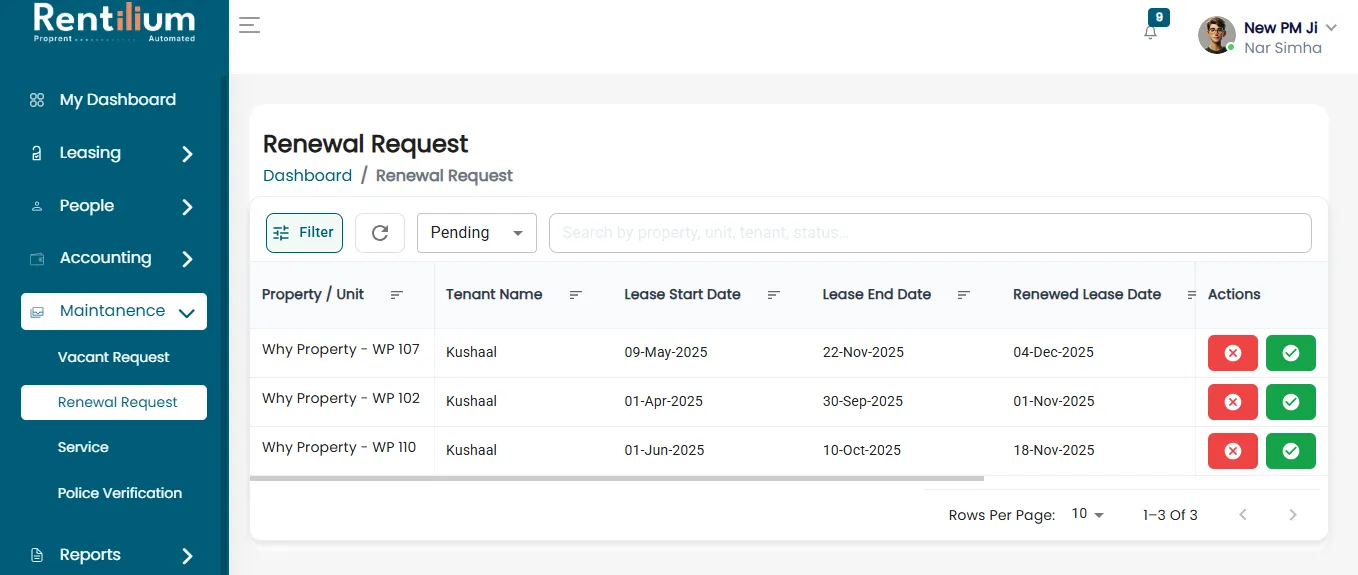Open the Rows Per Page dropdown
This screenshot has width=1358, height=575.
1088,514
